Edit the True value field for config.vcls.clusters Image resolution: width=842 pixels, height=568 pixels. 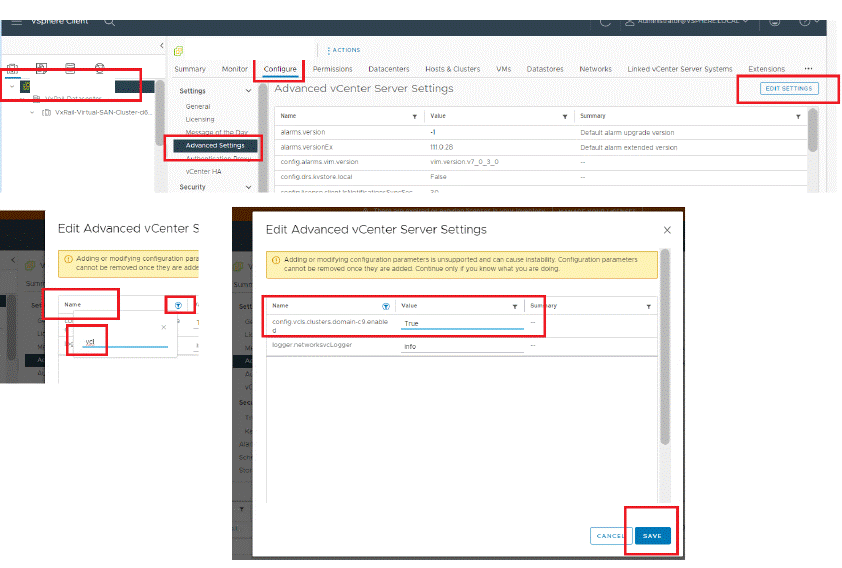462,324
